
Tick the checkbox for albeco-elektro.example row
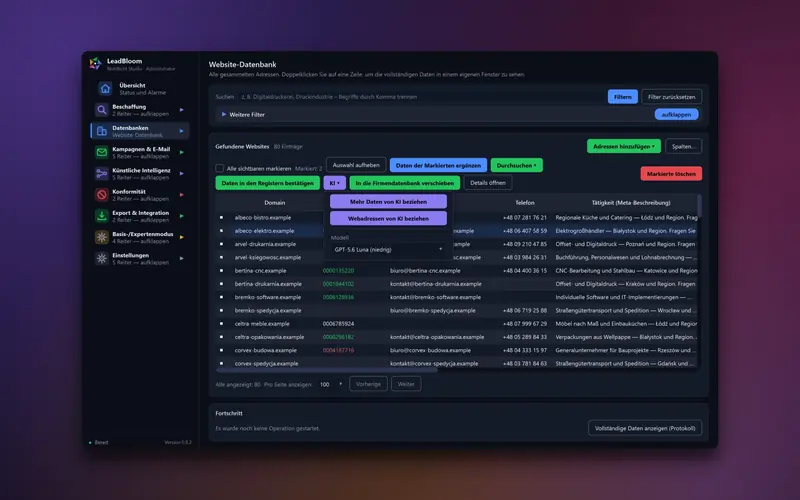tap(221, 231)
